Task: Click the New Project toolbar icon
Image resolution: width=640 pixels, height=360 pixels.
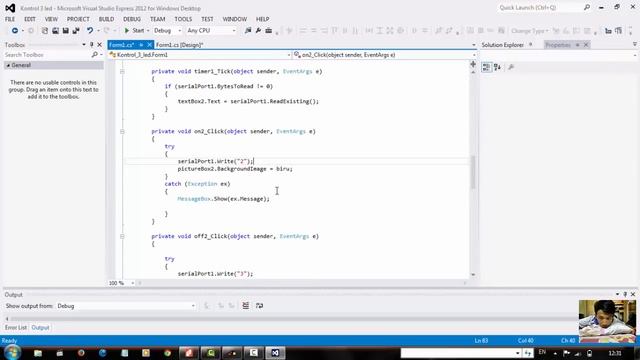Action: pyautogui.click(x=44, y=31)
